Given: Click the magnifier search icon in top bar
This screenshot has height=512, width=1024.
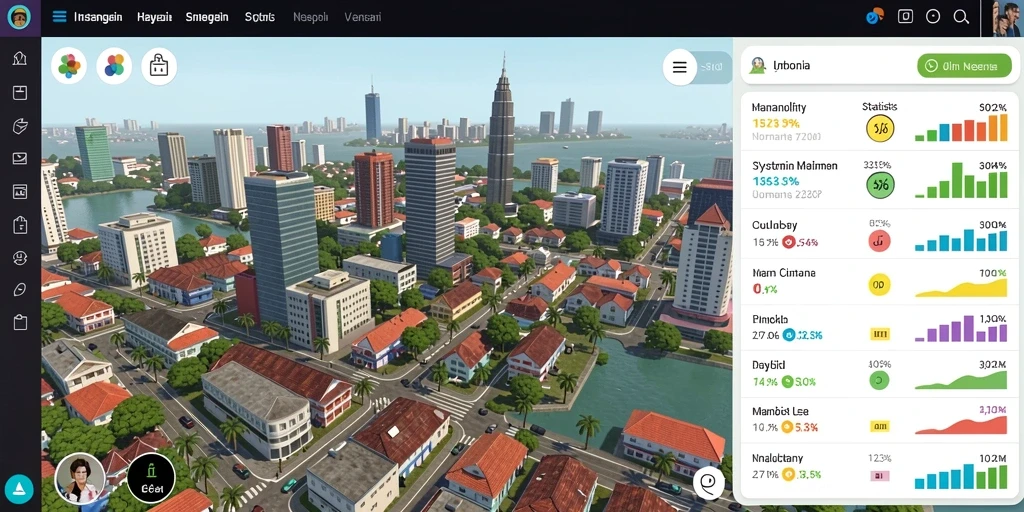Looking at the screenshot, I should click(x=961, y=17).
